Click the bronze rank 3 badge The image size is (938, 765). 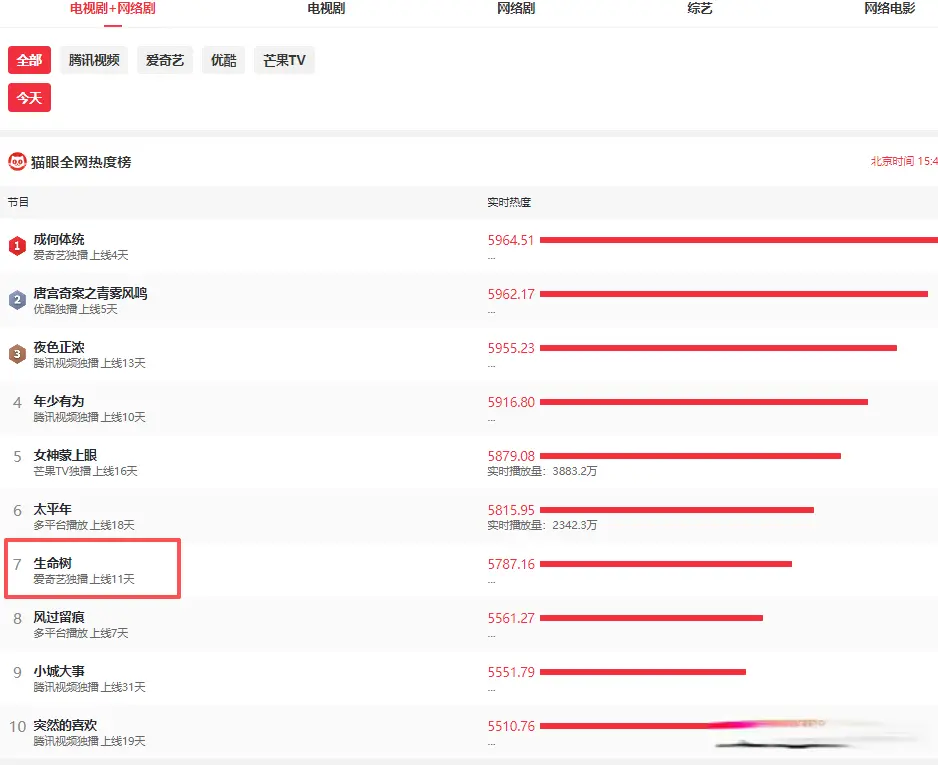tap(17, 354)
